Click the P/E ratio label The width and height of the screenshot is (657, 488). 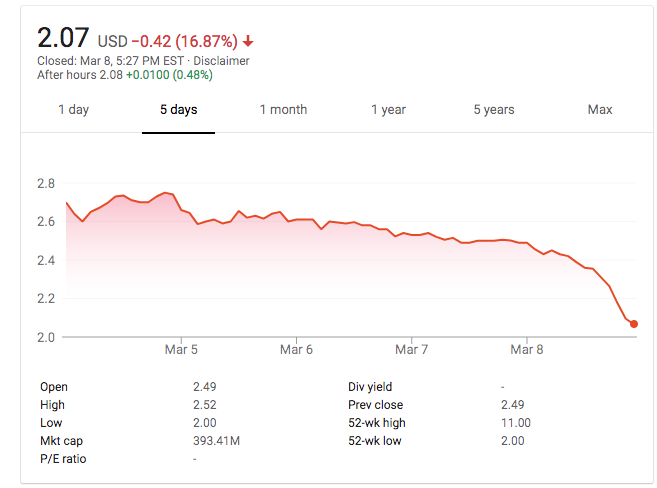[62, 459]
